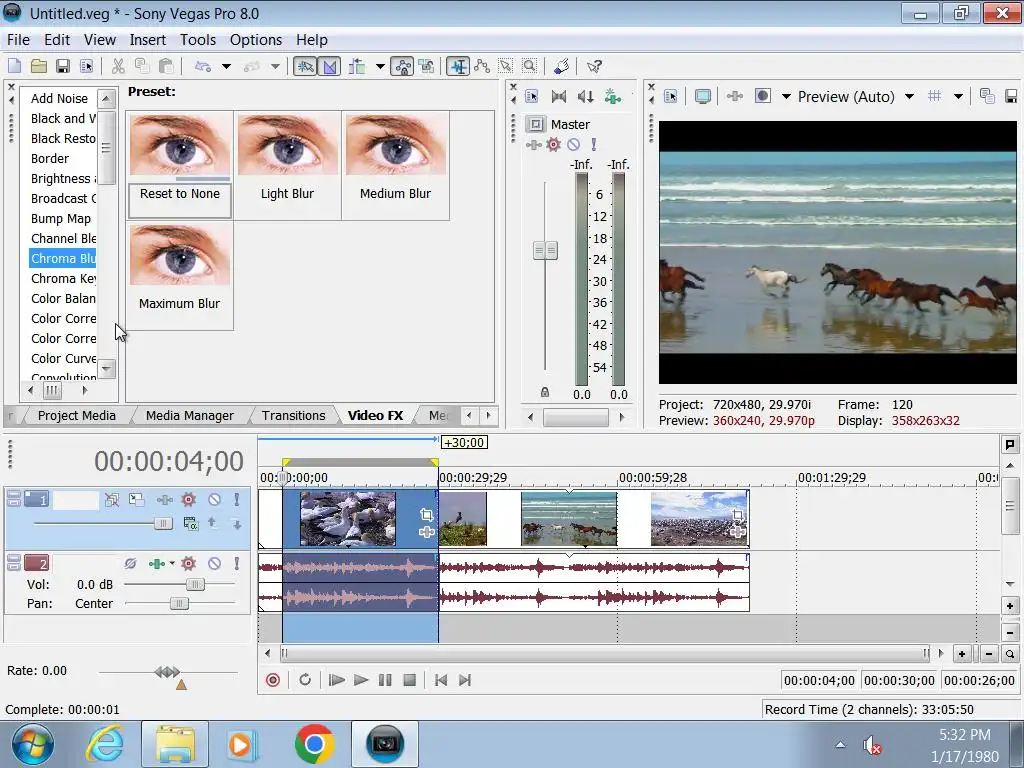
Task: Open Windows Explorer from the taskbar
Action: (x=175, y=744)
